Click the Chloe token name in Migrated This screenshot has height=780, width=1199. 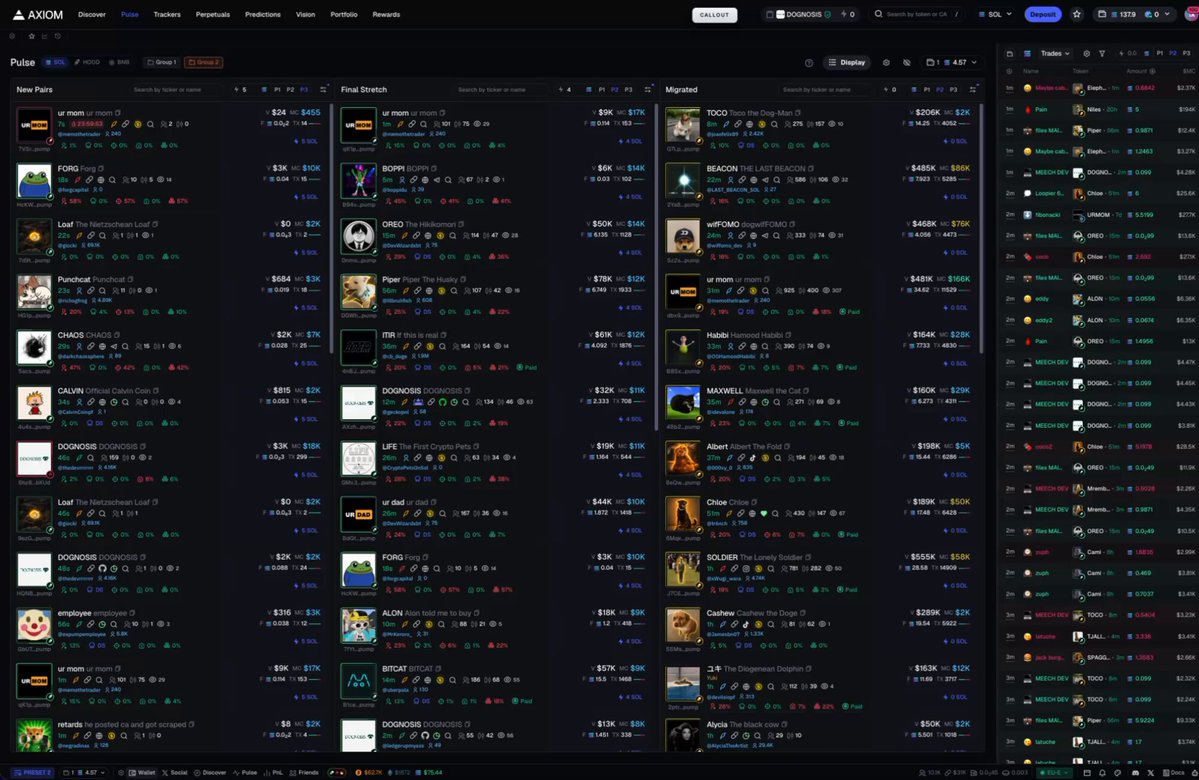(x=716, y=502)
